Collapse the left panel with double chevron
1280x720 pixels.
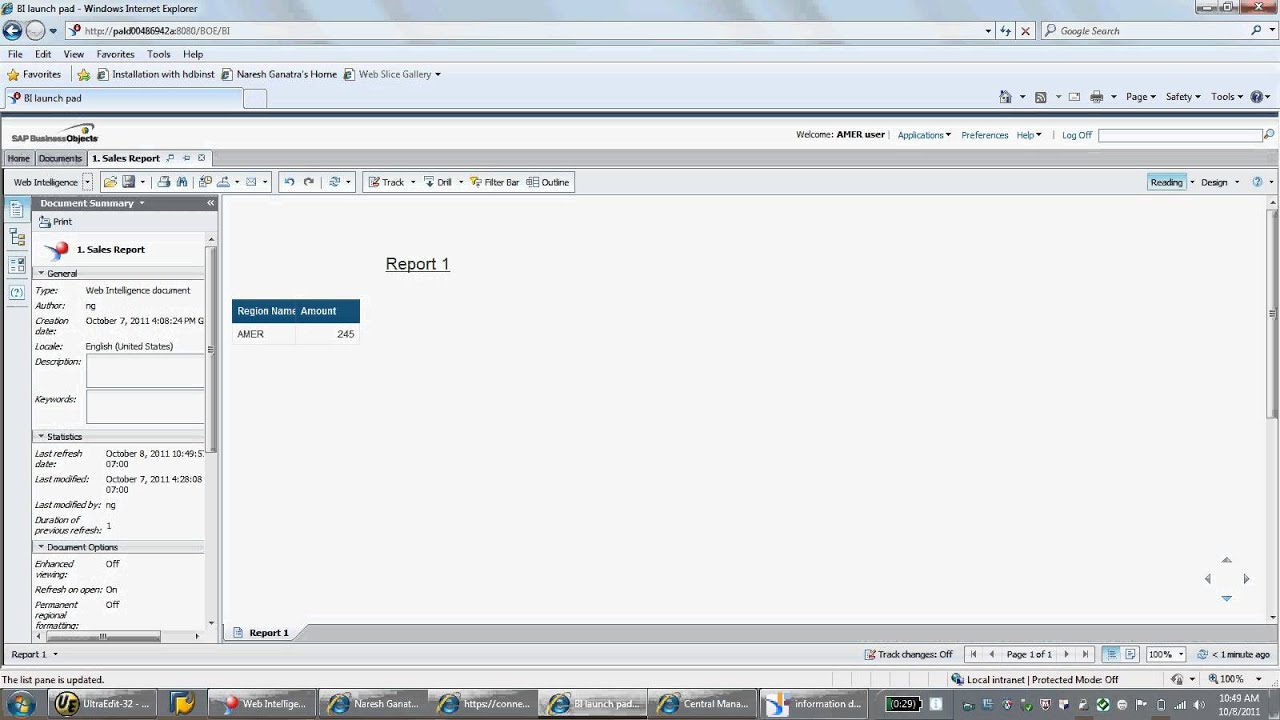tap(211, 203)
